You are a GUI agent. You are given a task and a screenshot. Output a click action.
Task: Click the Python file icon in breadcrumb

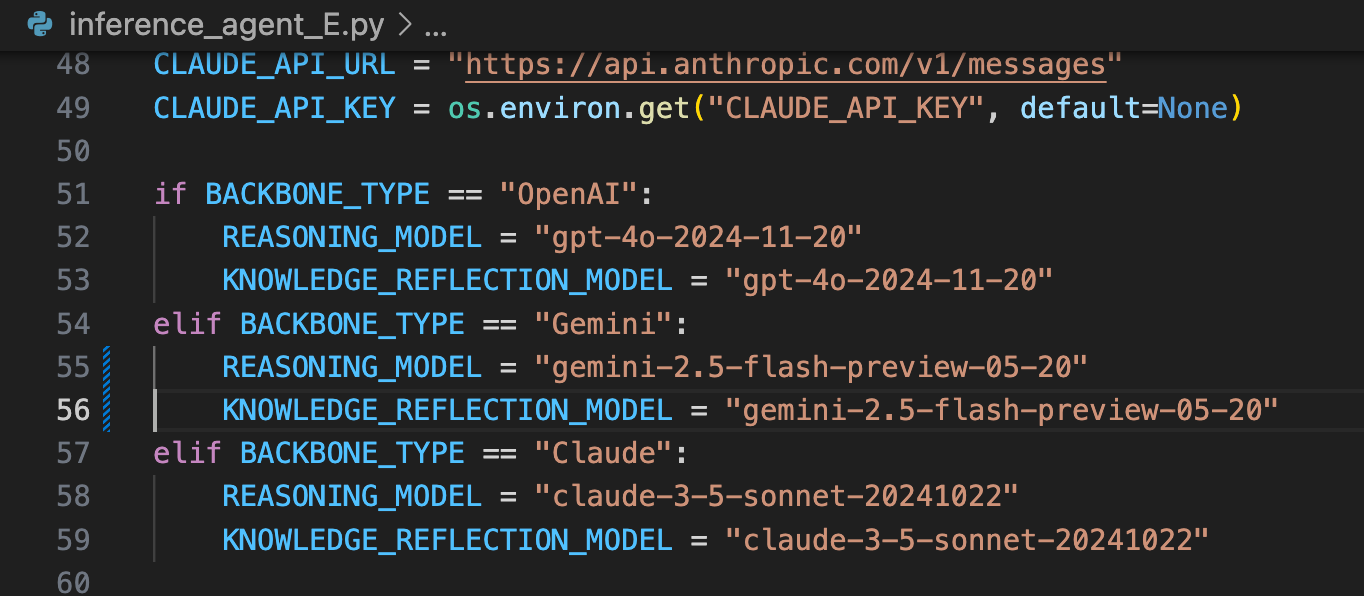[41, 24]
